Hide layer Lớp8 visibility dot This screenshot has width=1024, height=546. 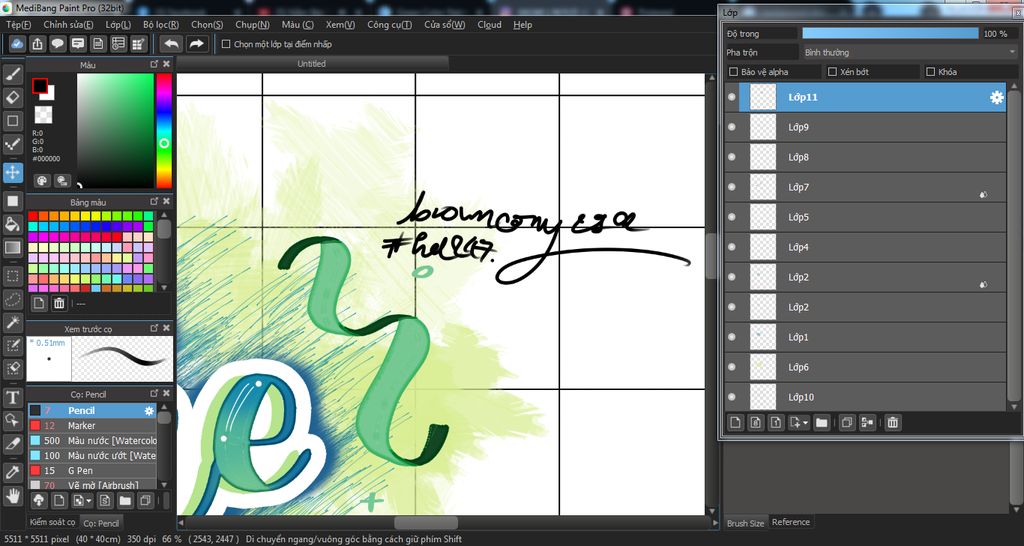[x=731, y=157]
